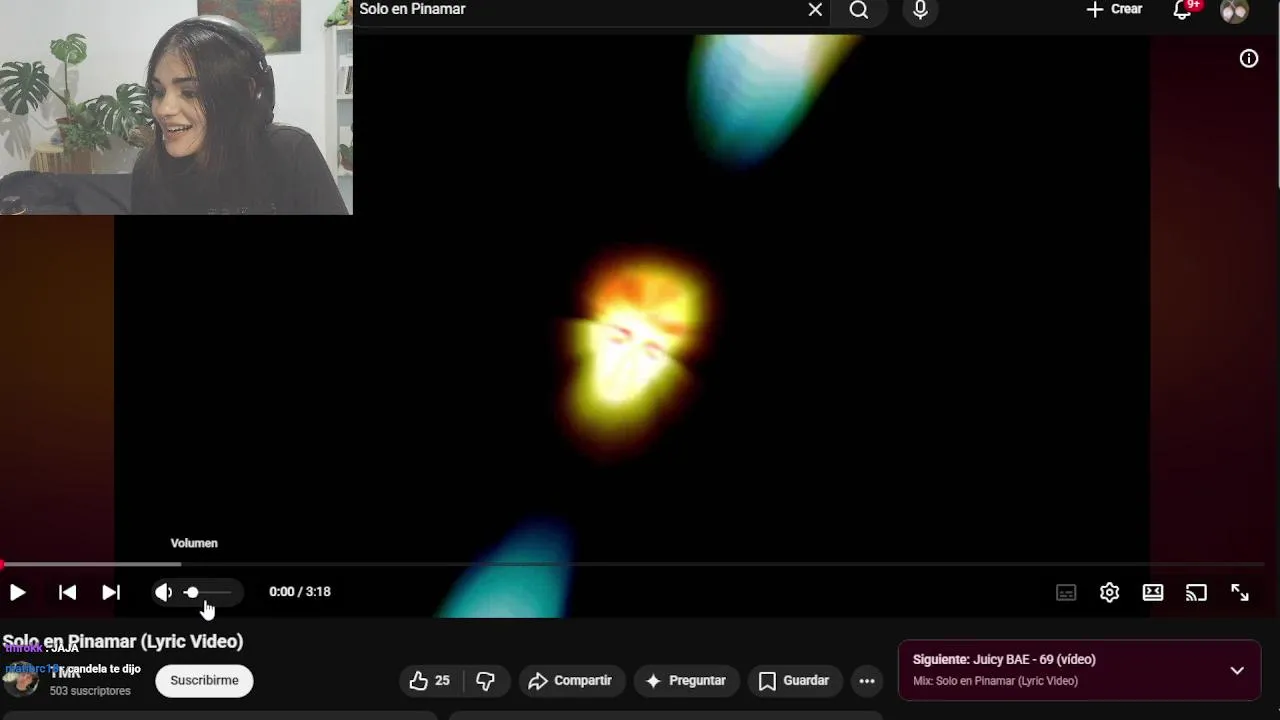This screenshot has height=720, width=1280.
Task: Open player settings gear
Action: 1109,592
